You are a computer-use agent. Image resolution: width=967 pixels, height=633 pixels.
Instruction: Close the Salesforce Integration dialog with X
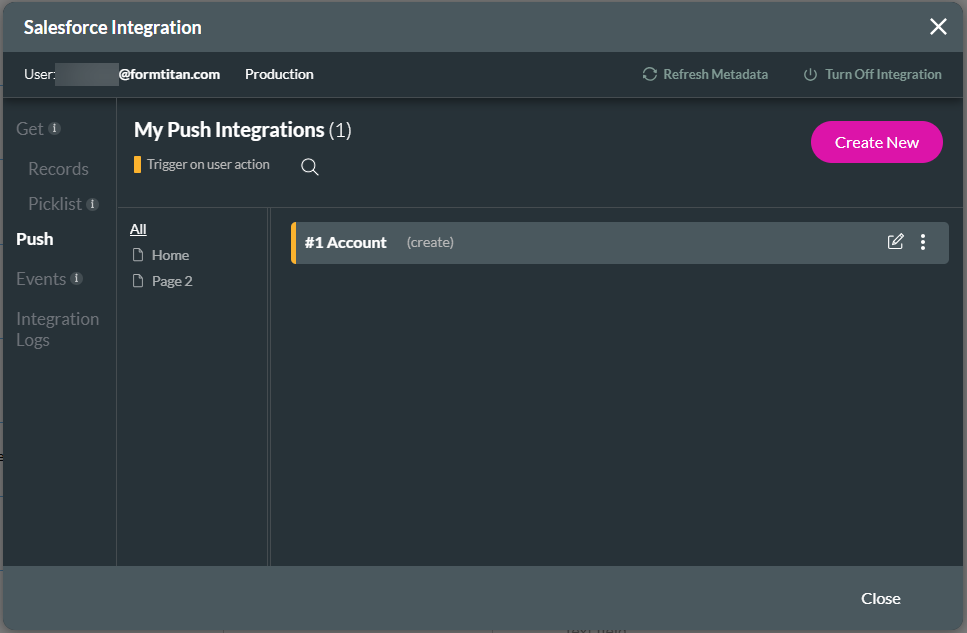click(x=938, y=27)
